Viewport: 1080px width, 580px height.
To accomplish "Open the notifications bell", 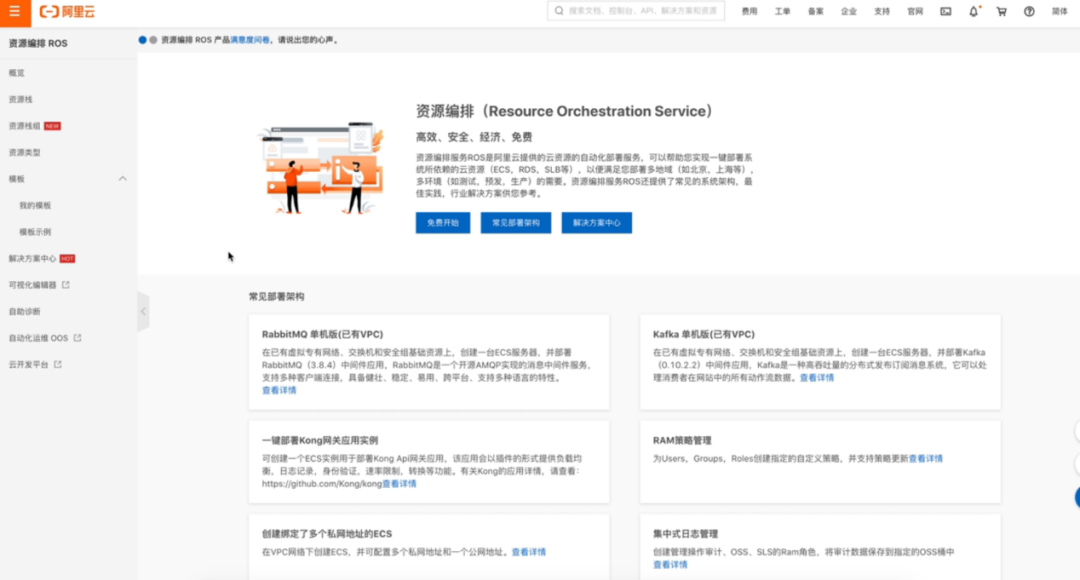I will click(973, 12).
